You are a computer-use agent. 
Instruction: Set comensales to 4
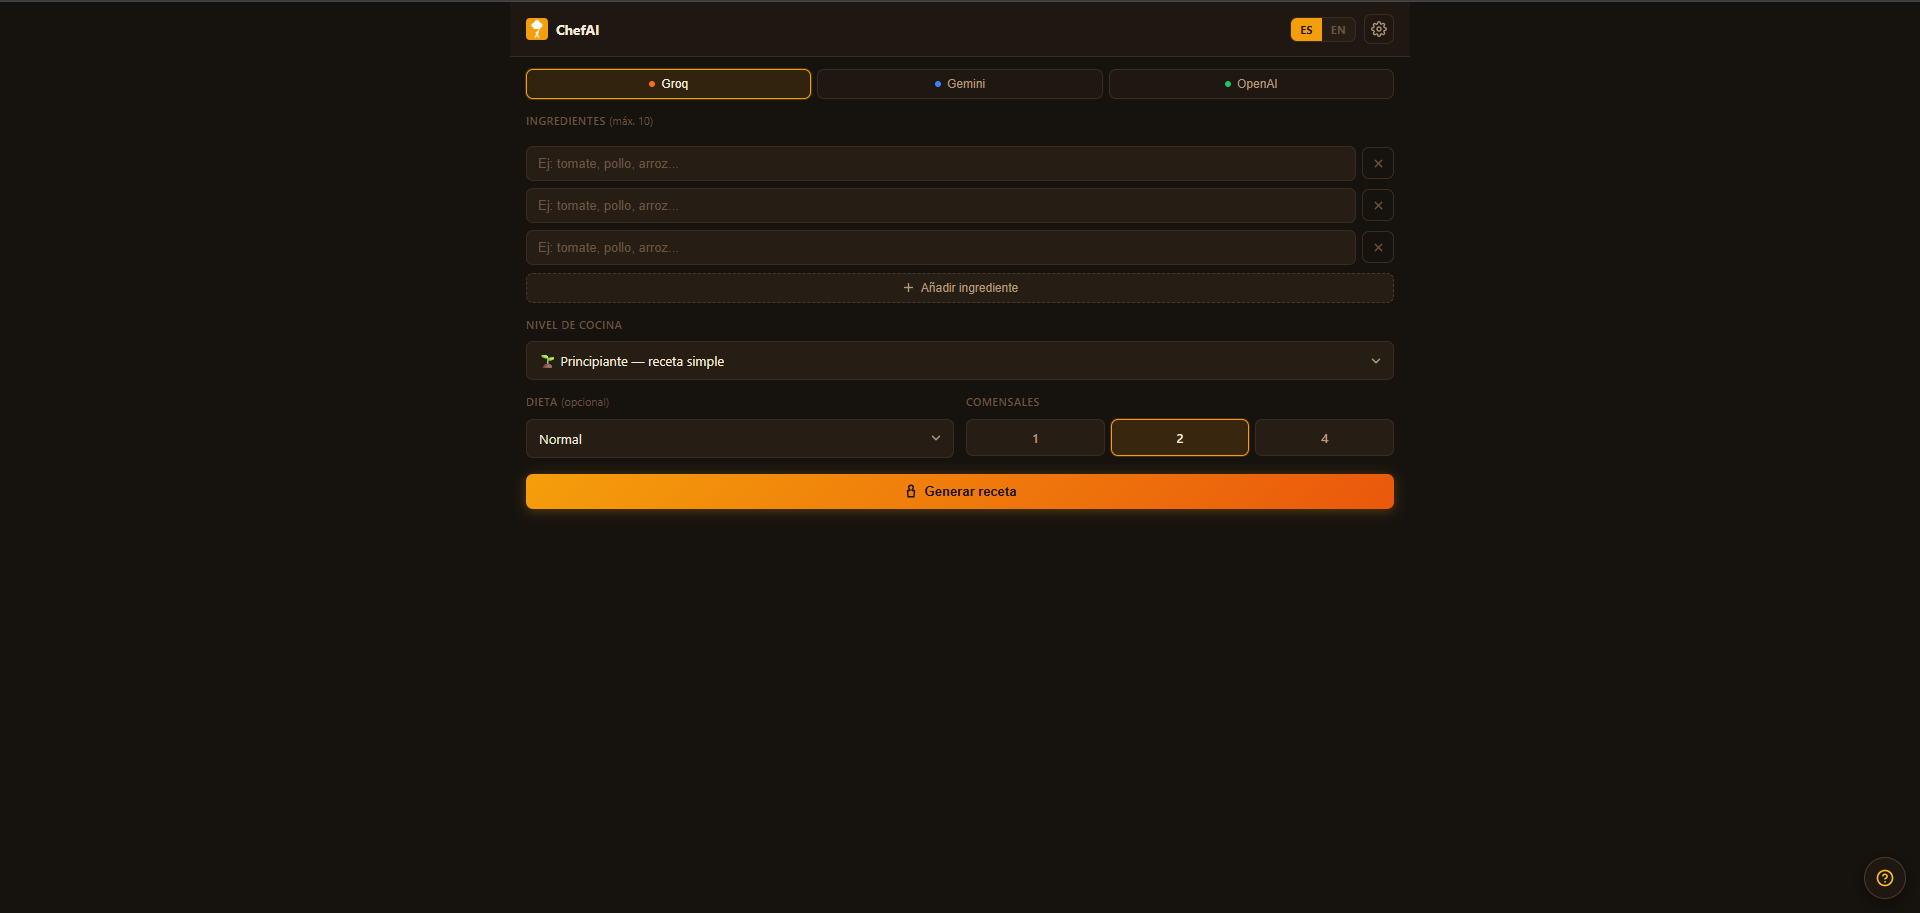point(1324,438)
